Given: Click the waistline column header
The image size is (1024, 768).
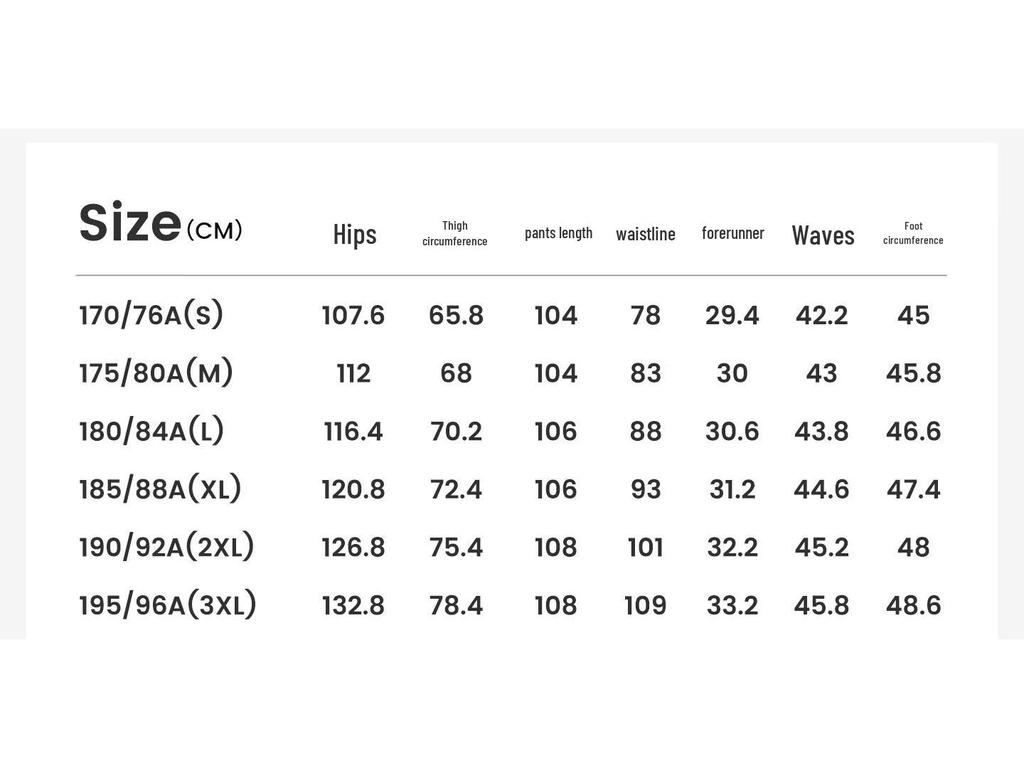Looking at the screenshot, I should point(645,234).
